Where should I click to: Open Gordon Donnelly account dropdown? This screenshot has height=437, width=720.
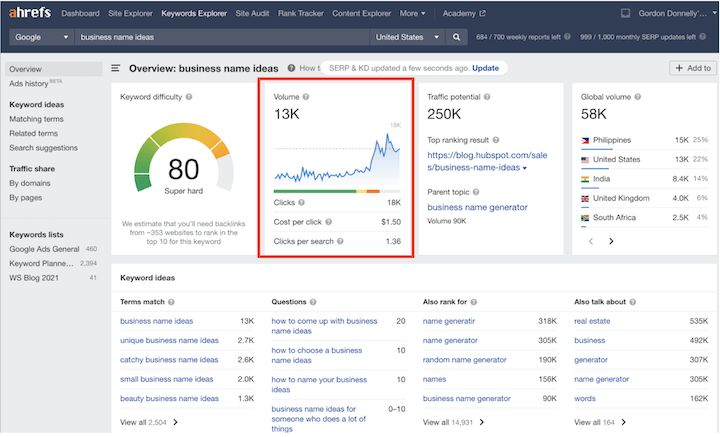pos(677,13)
